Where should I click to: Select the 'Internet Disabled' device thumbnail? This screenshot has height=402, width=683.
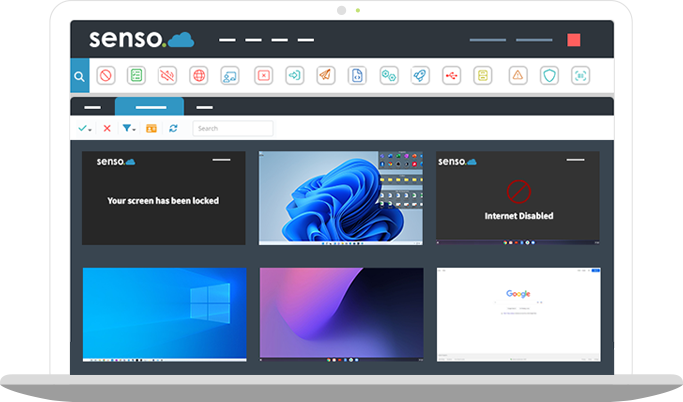[x=518, y=198]
